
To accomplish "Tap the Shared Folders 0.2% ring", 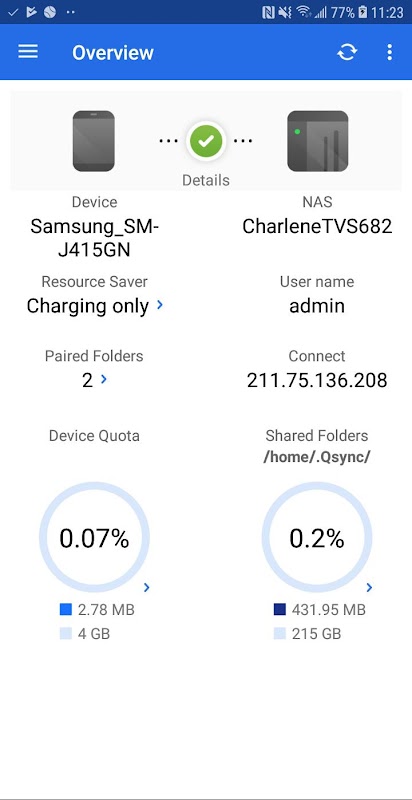I will coord(317,538).
